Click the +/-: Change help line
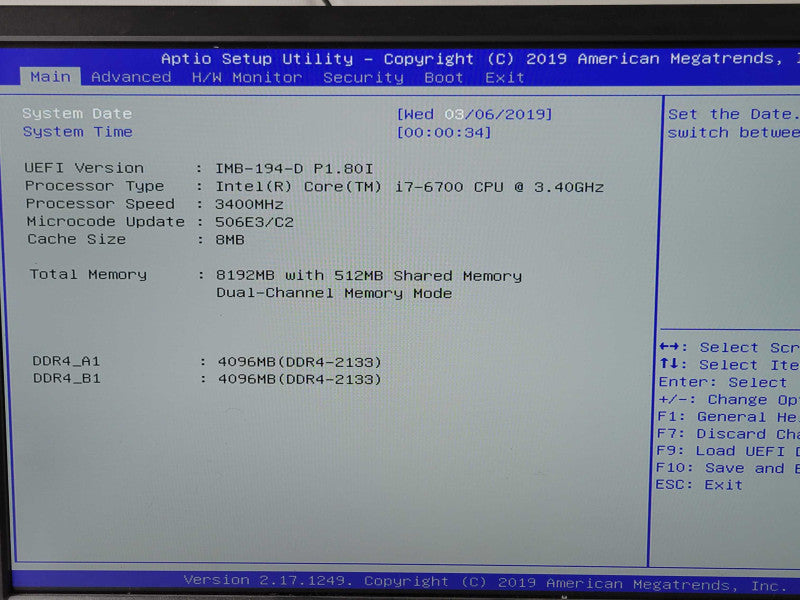The width and height of the screenshot is (800, 600). coord(729,399)
